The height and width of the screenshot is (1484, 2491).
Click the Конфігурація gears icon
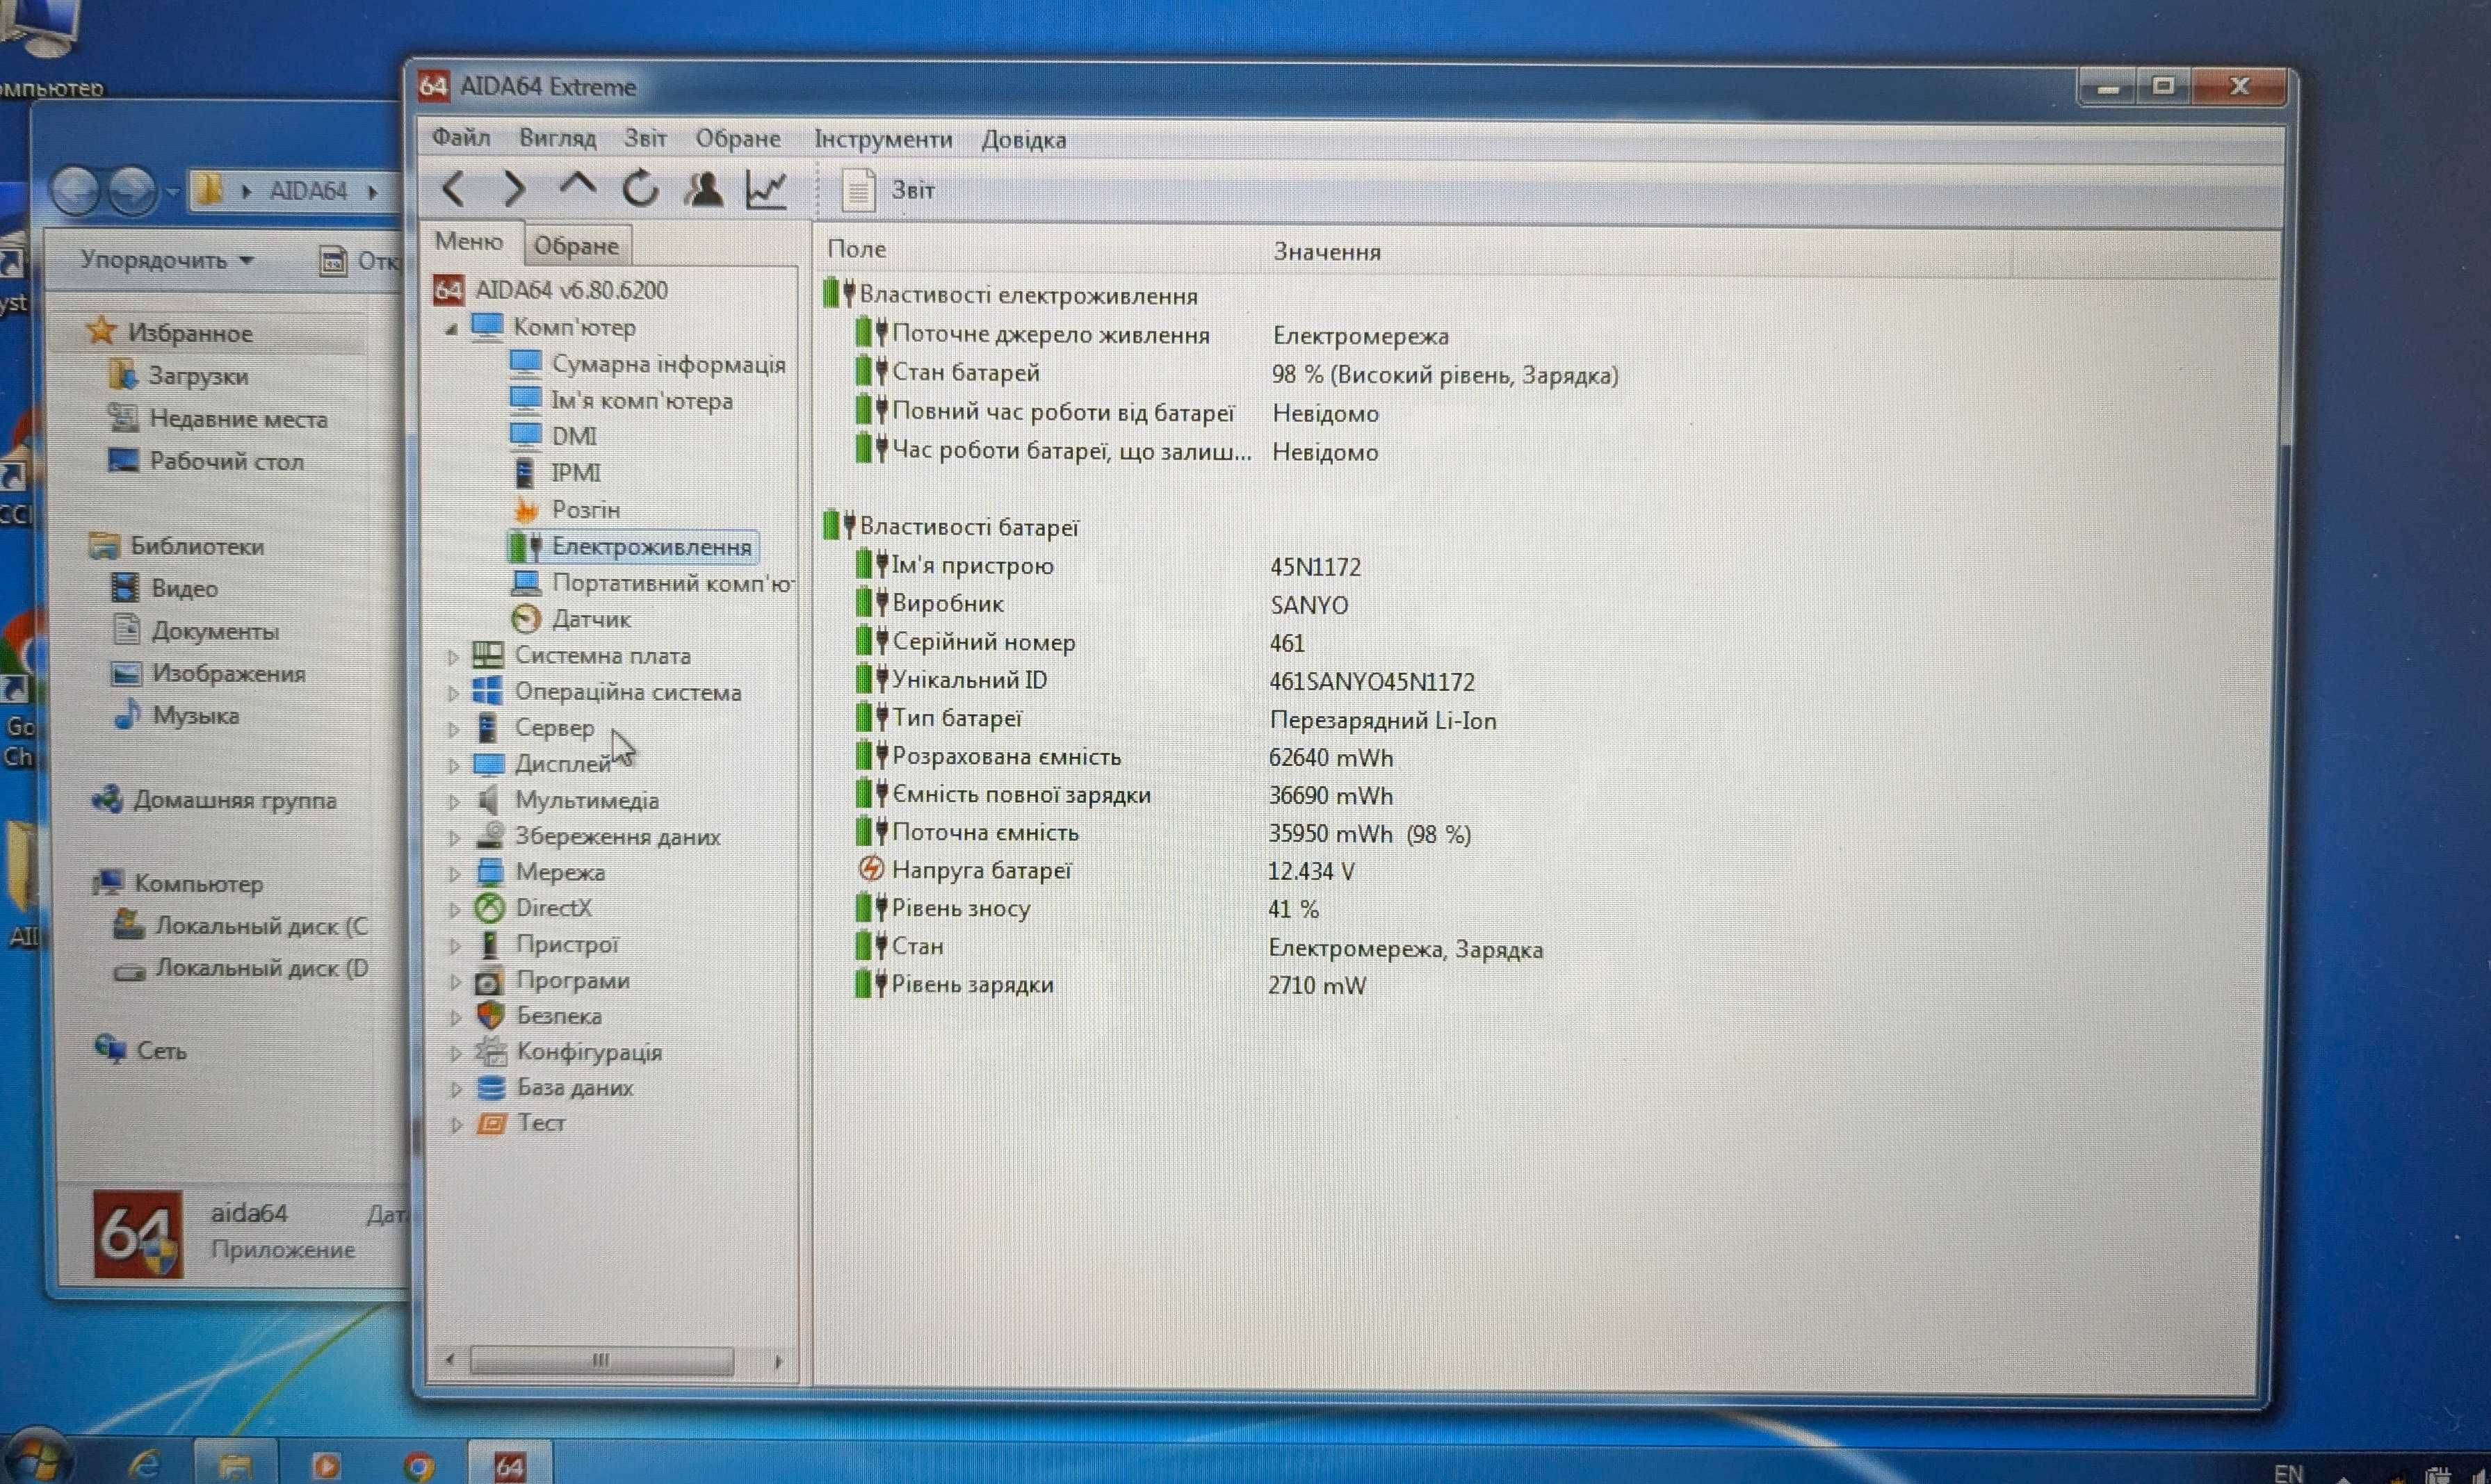point(490,1052)
